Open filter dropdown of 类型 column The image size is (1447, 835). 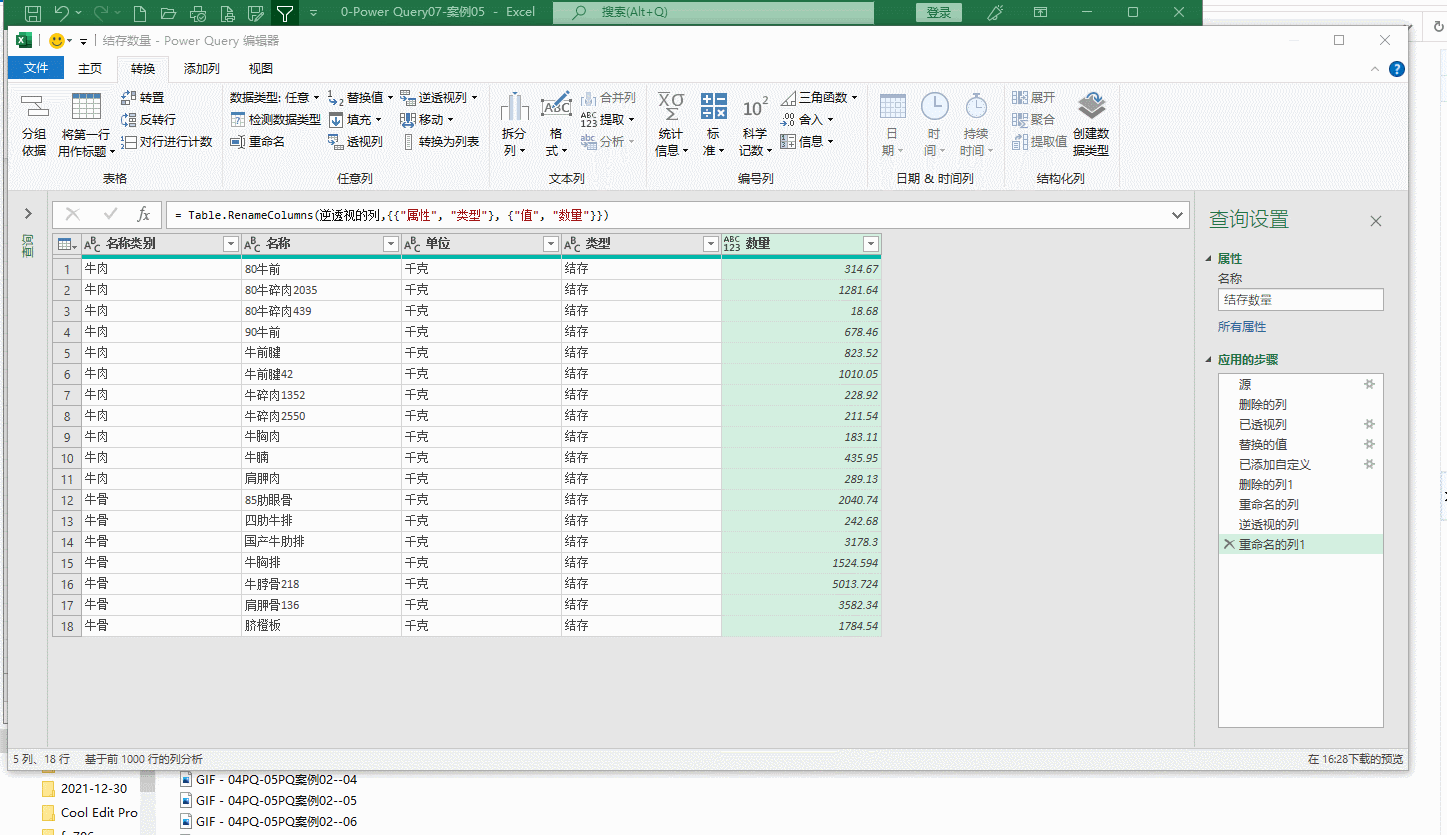tap(710, 244)
